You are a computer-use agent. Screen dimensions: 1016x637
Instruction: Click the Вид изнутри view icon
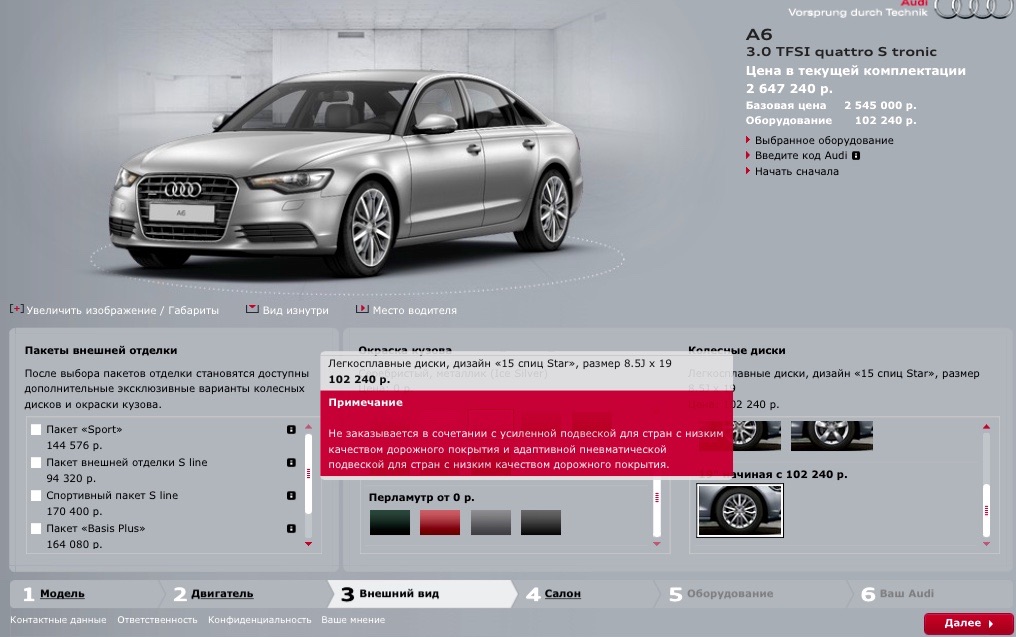(x=252, y=309)
